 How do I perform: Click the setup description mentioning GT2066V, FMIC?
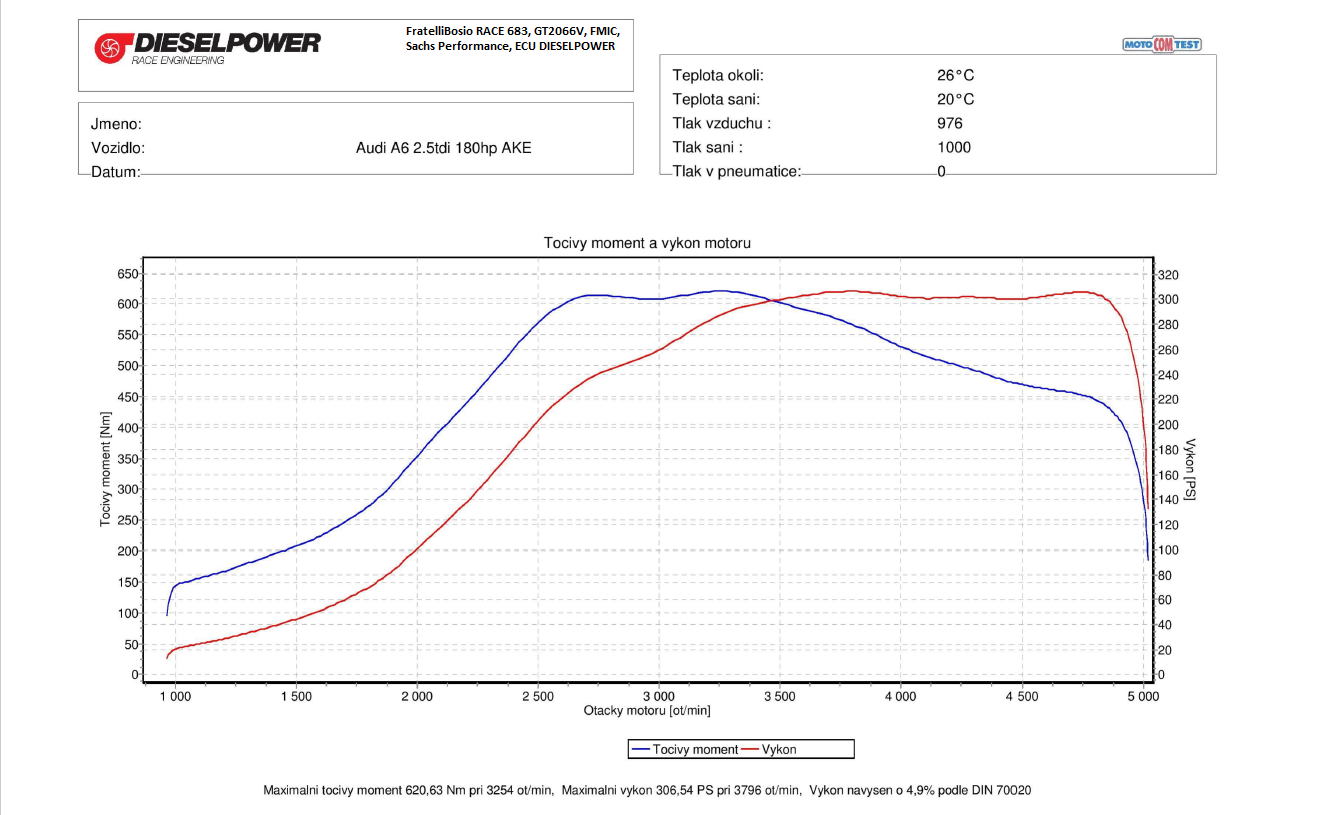click(x=513, y=31)
